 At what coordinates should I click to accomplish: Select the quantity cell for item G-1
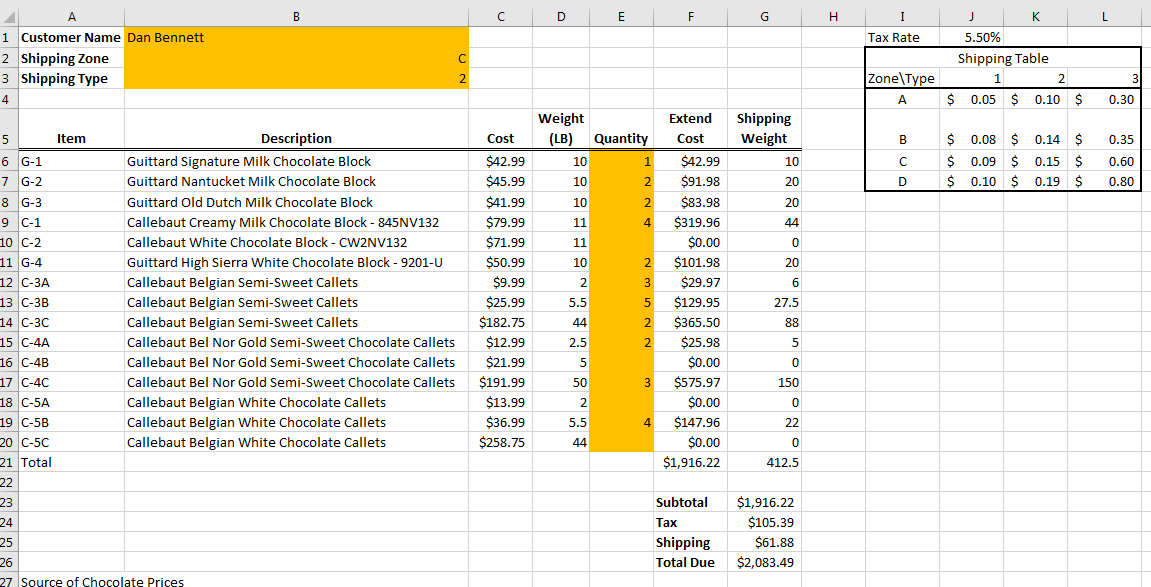[x=621, y=161]
